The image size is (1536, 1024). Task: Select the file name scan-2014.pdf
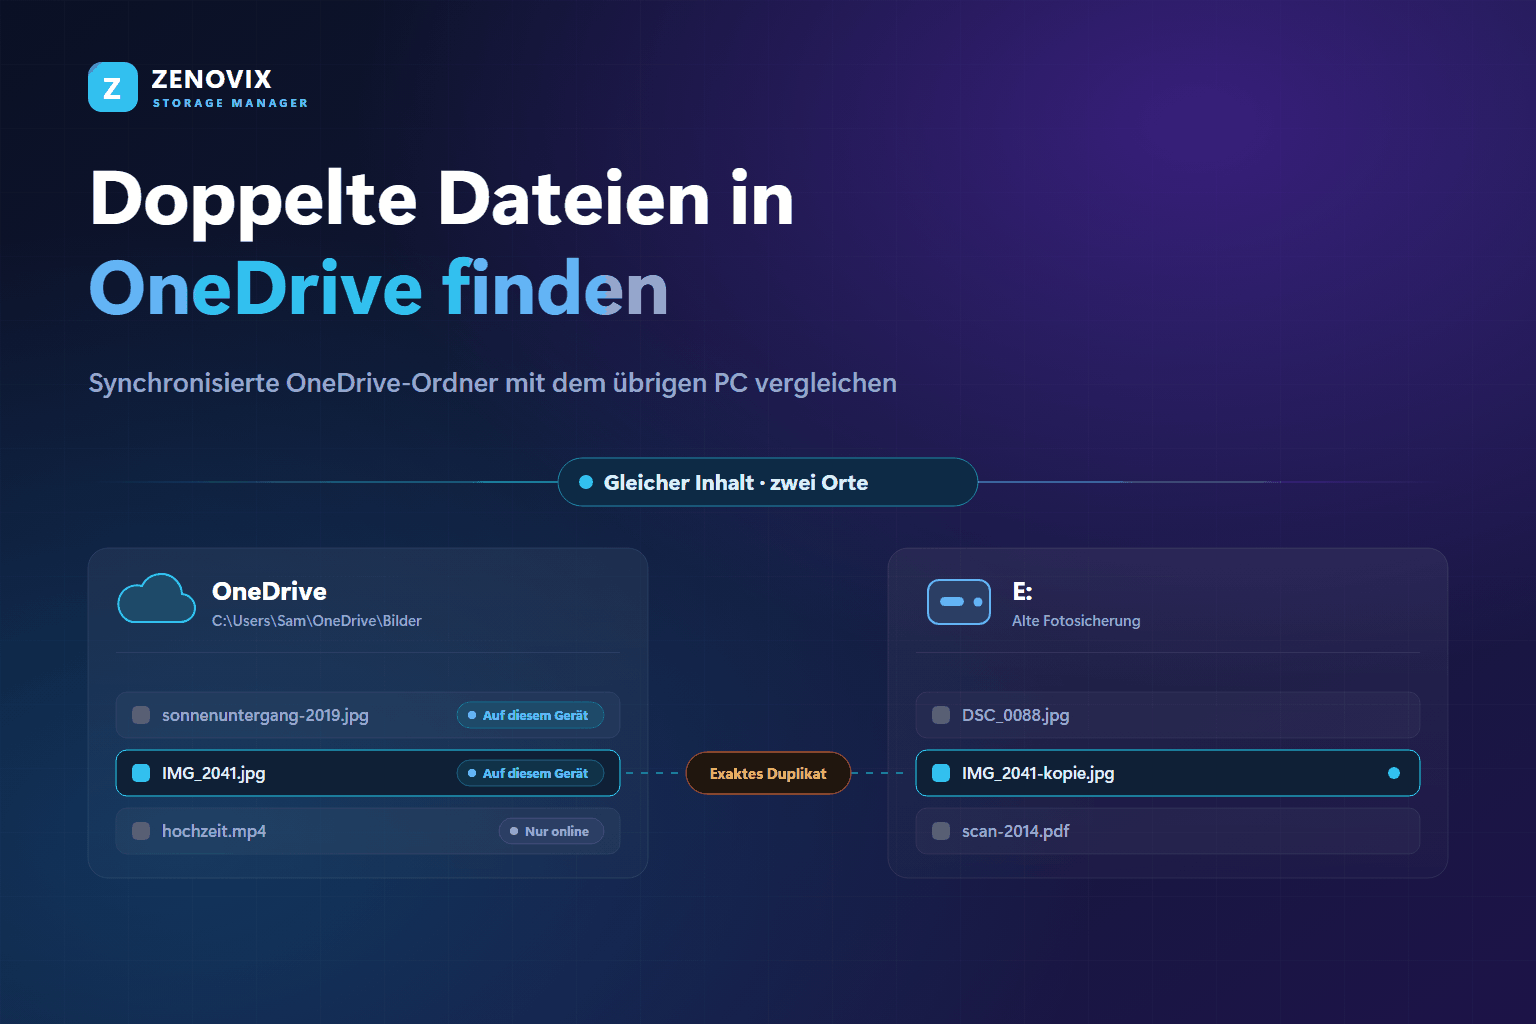(1016, 831)
